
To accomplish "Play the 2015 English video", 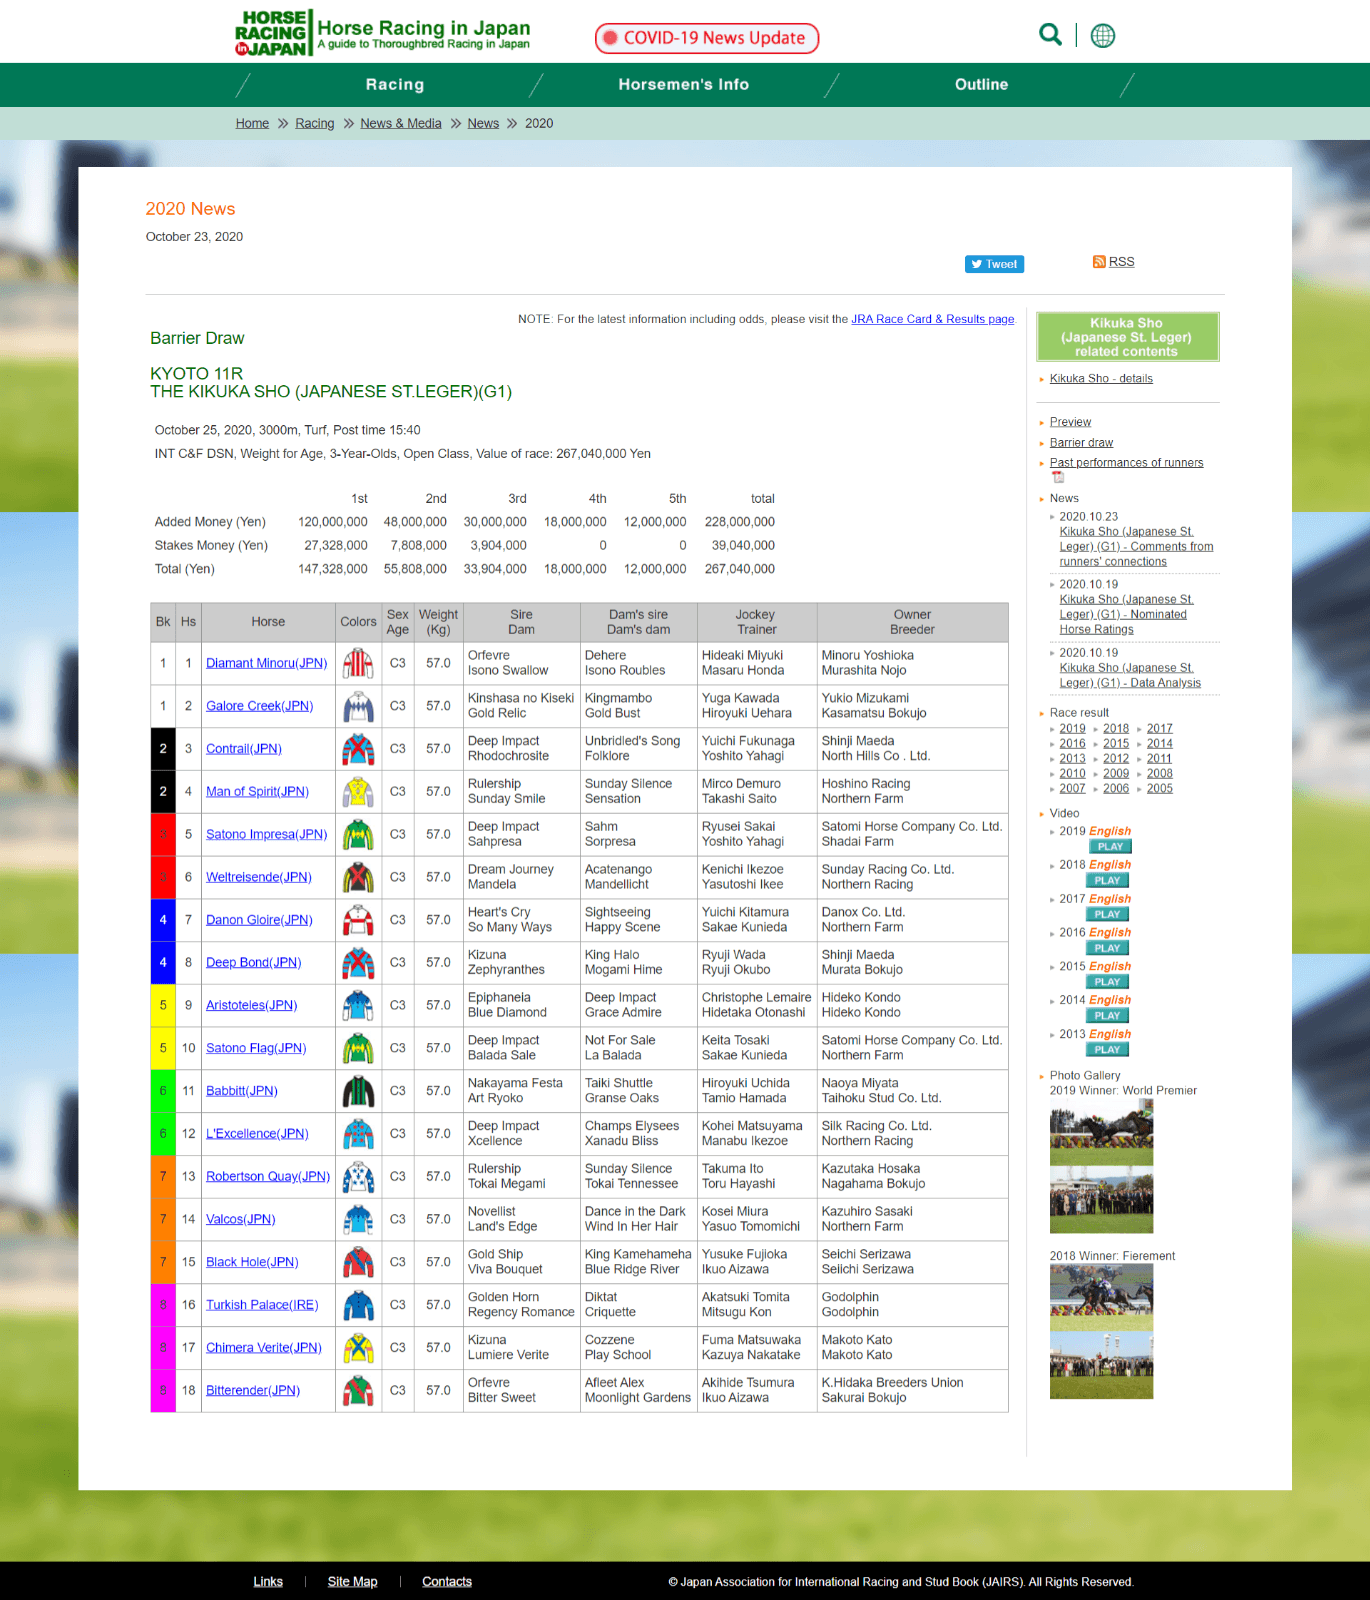I will 1107,982.
